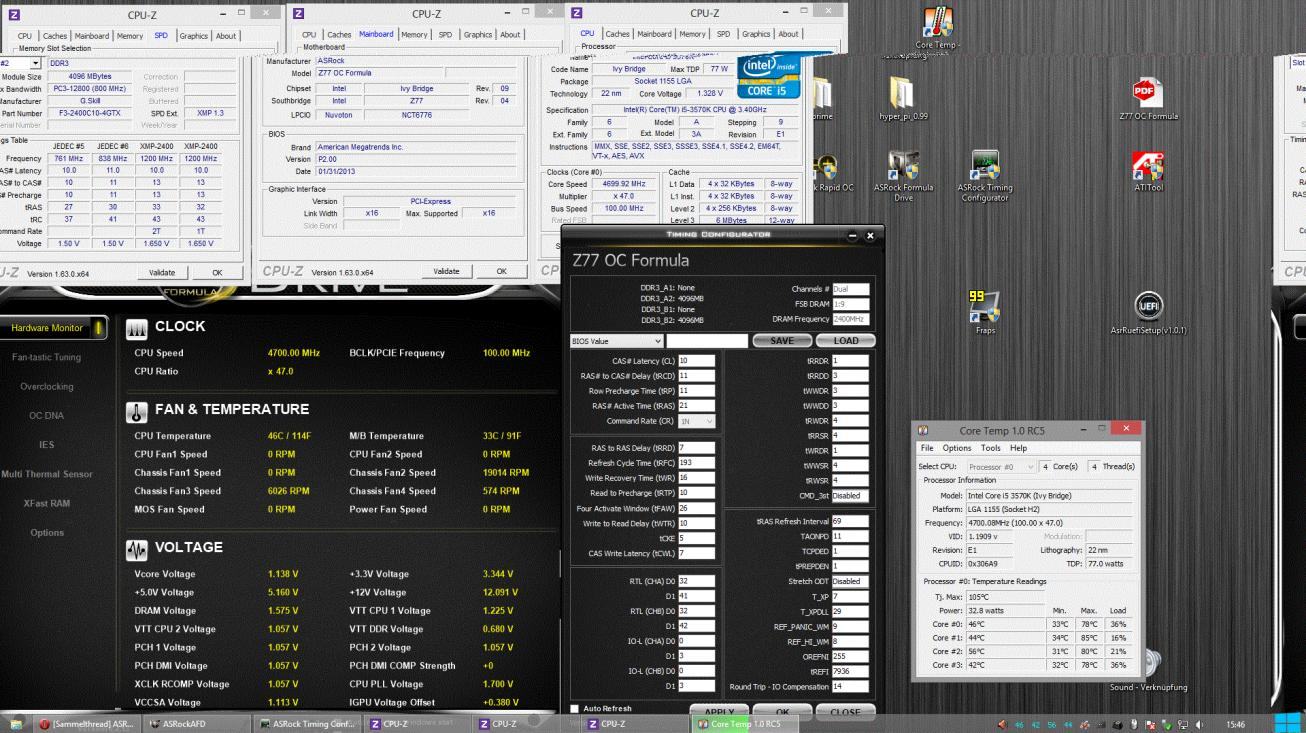Click the CAS# Latency (CL) value field
This screenshot has width=1306, height=733.
696,361
